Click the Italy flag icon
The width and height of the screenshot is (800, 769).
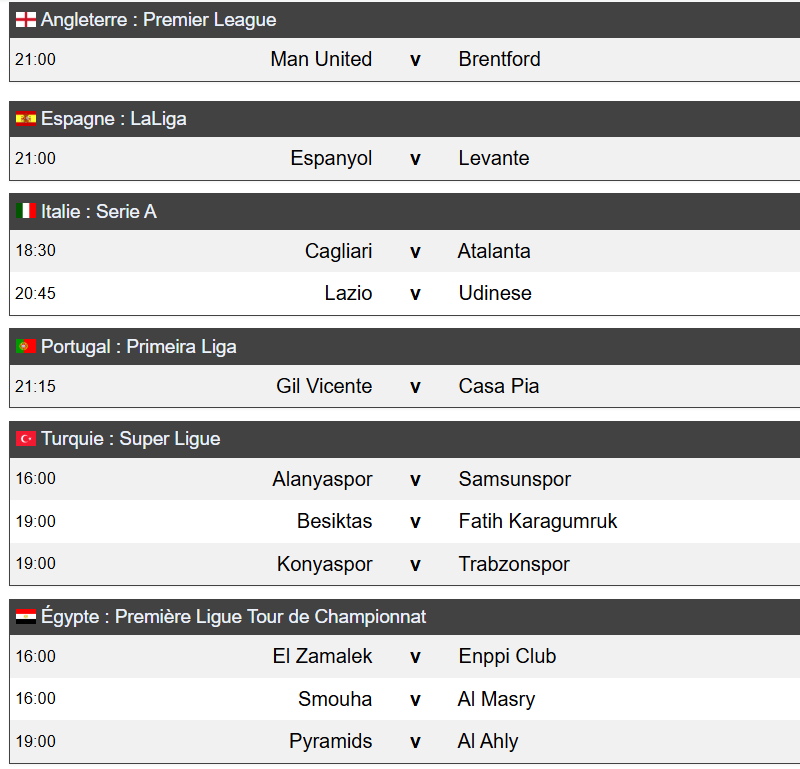[x=26, y=212]
